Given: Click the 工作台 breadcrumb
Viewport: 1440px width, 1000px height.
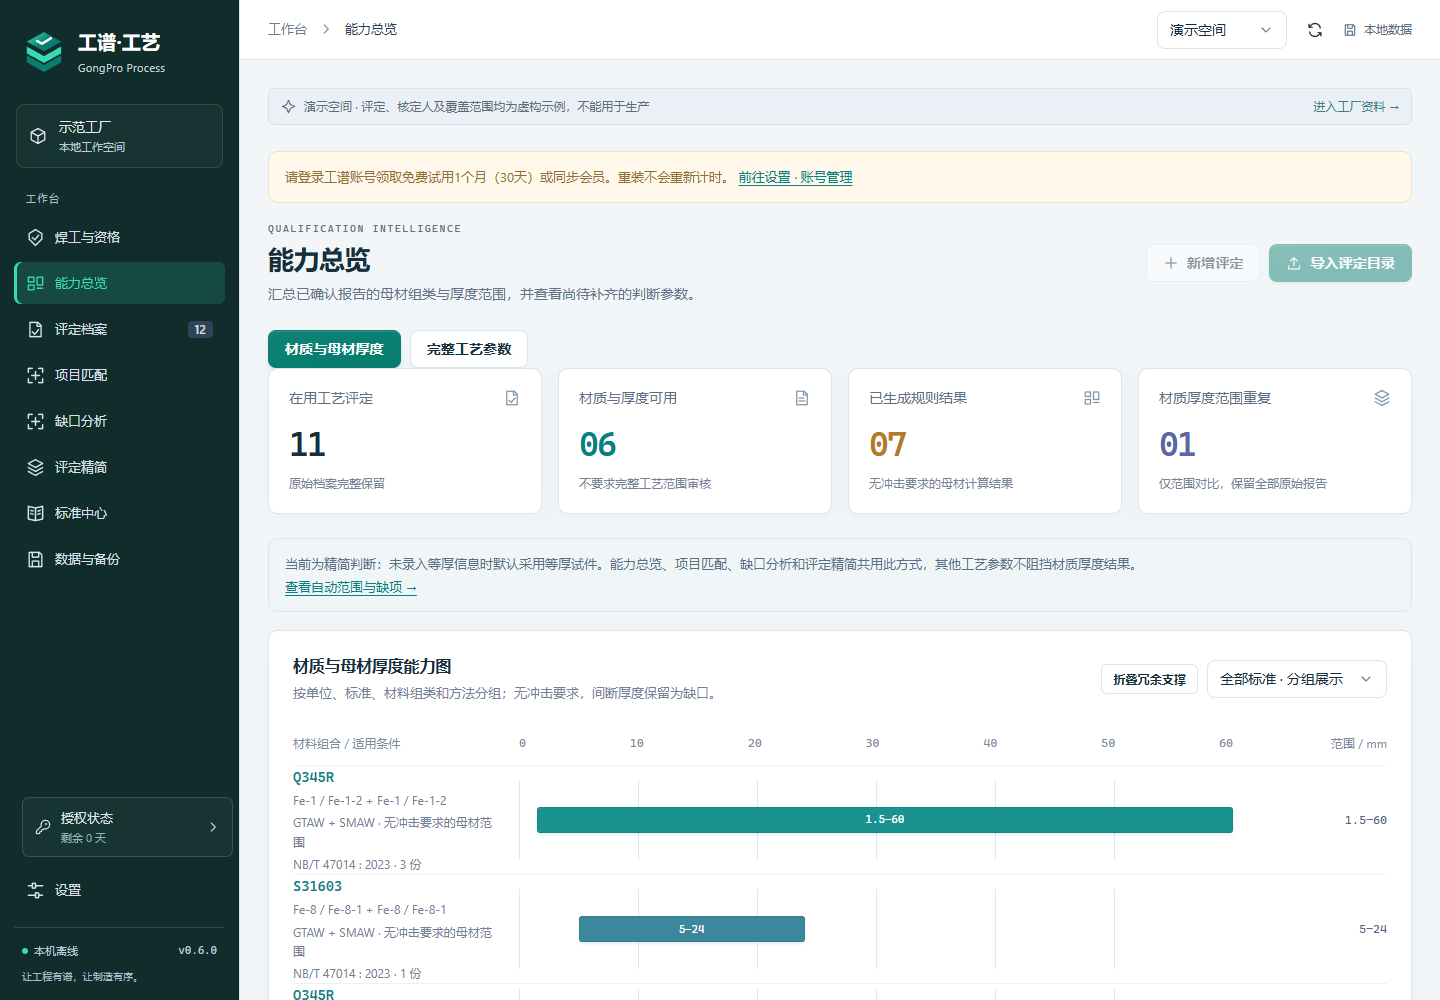Looking at the screenshot, I should pyautogui.click(x=287, y=29).
